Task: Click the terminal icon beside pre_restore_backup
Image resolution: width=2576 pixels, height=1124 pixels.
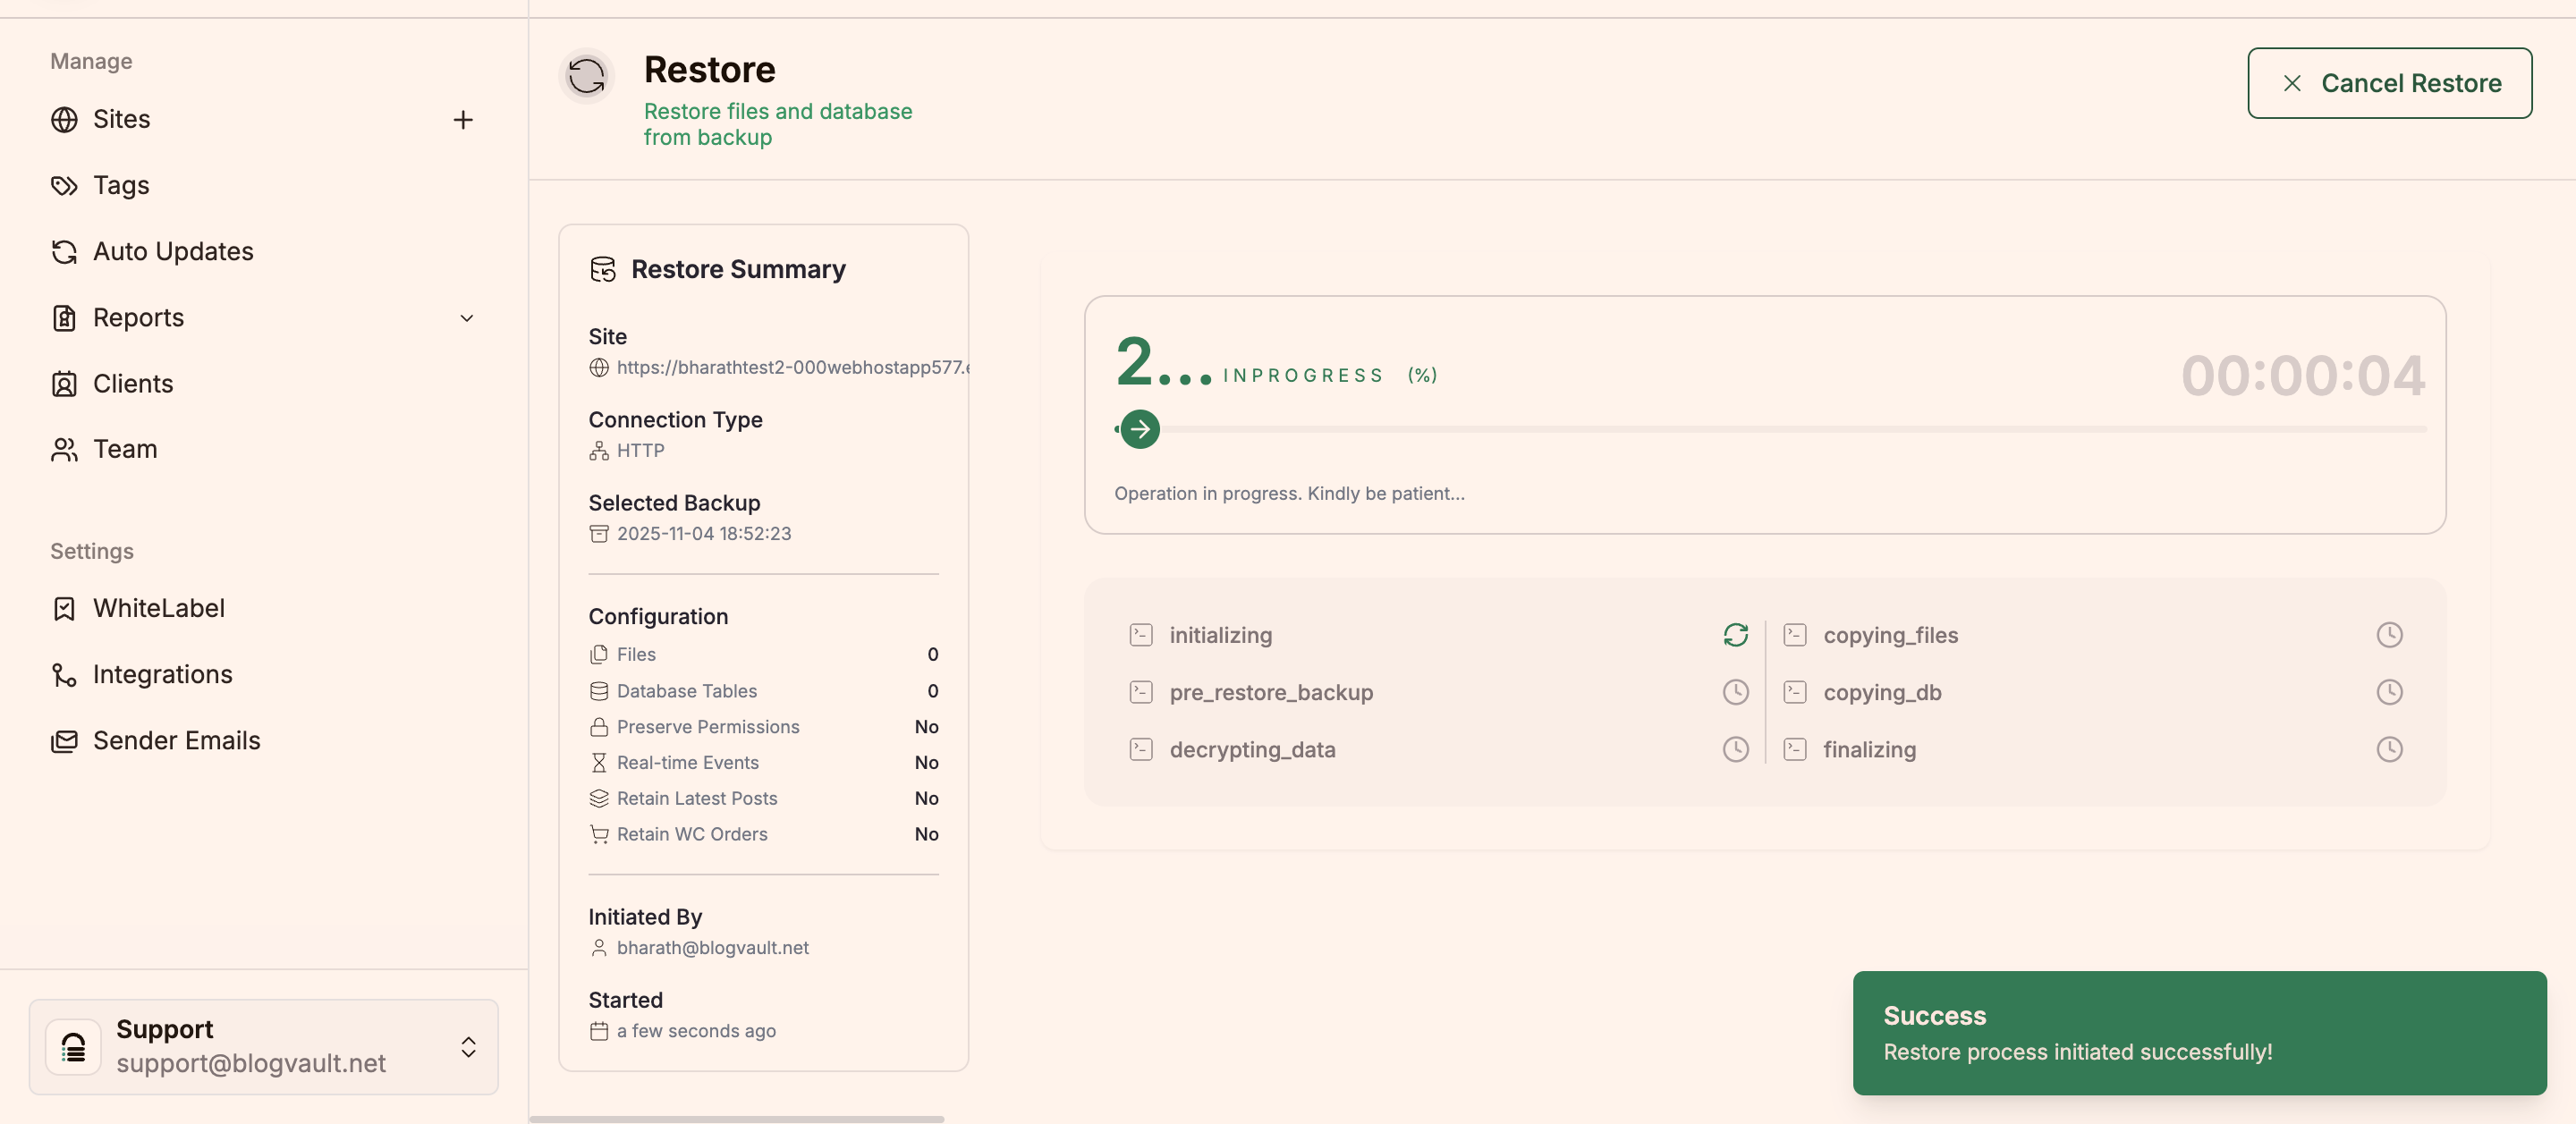Action: (x=1140, y=691)
